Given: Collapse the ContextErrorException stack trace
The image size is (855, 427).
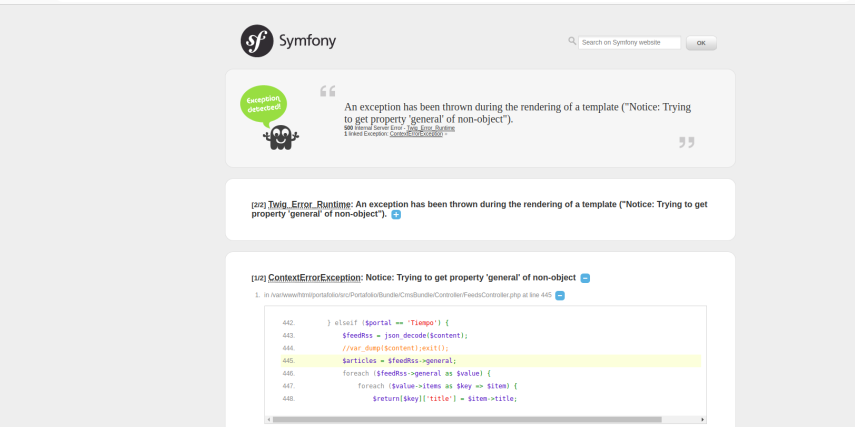Looking at the screenshot, I should [585, 278].
